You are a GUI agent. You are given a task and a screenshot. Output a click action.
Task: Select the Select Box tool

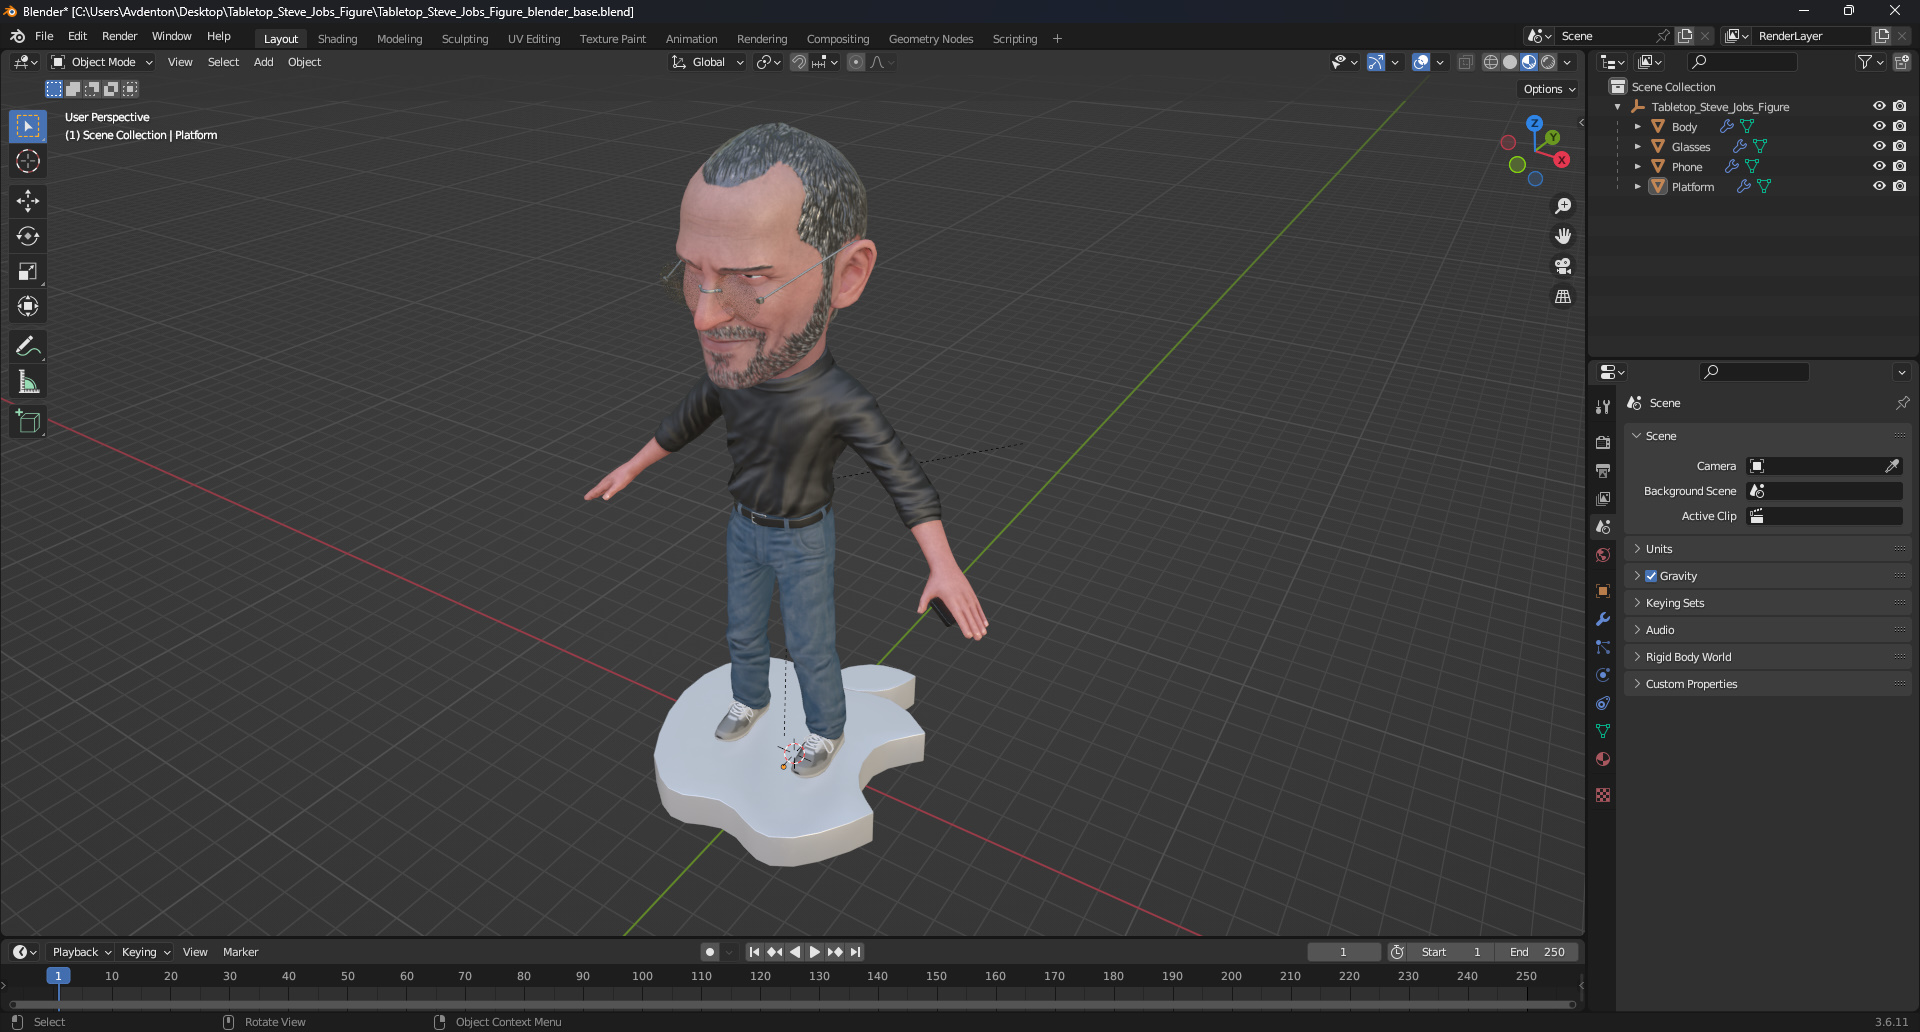28,126
